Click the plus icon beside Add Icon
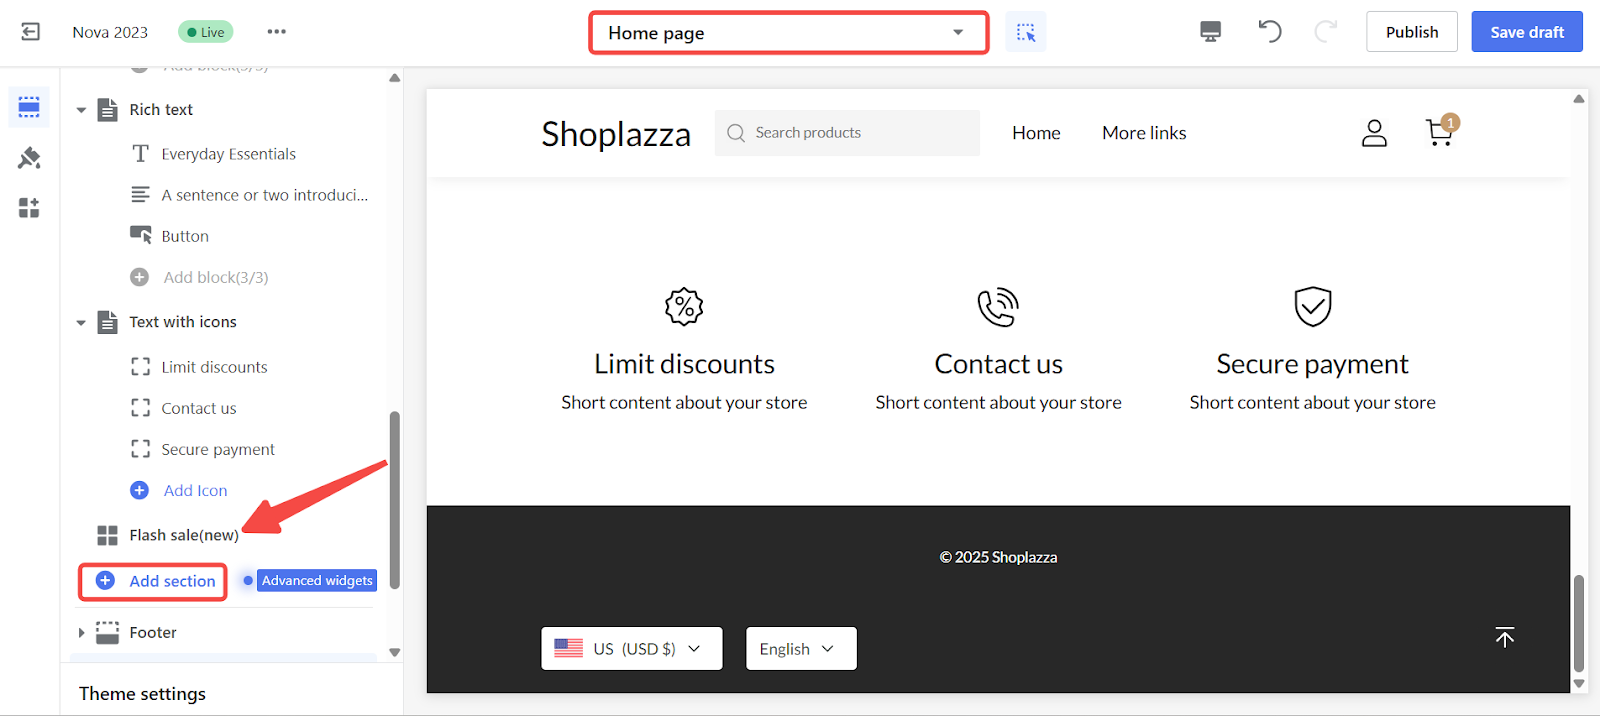Screen dimensions: 1600x716 click(139, 490)
